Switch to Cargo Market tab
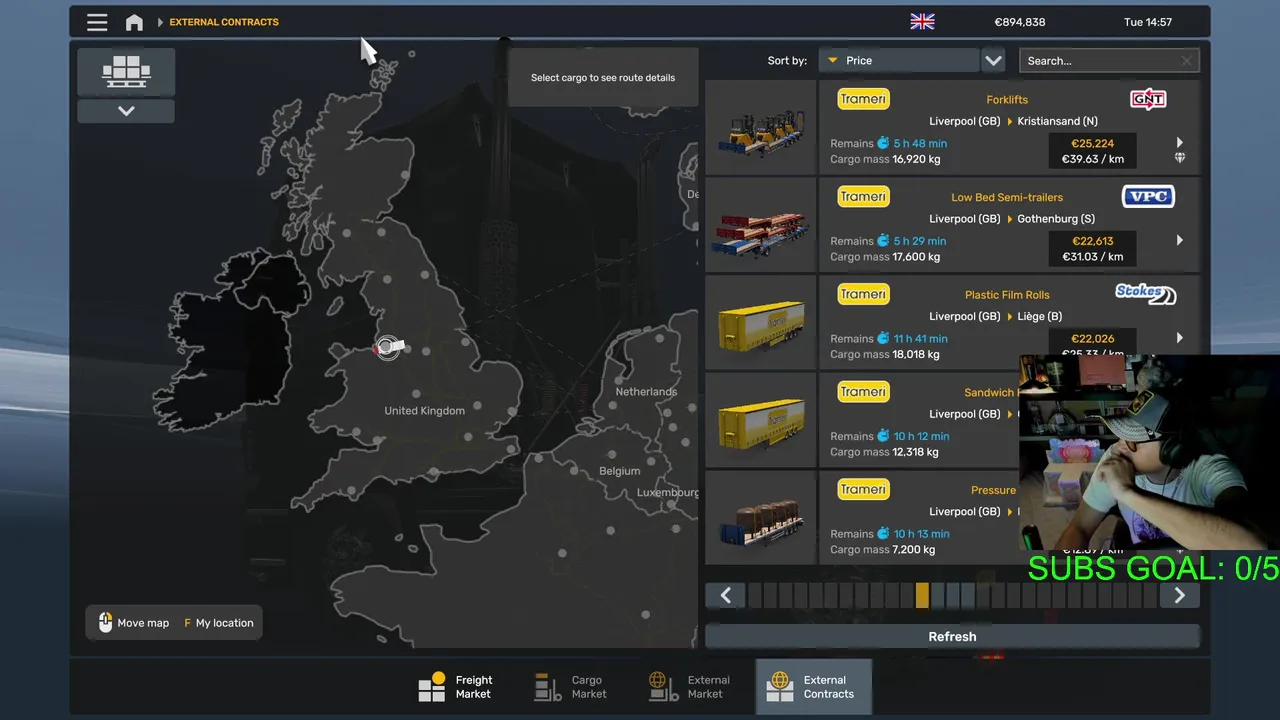 (x=571, y=687)
